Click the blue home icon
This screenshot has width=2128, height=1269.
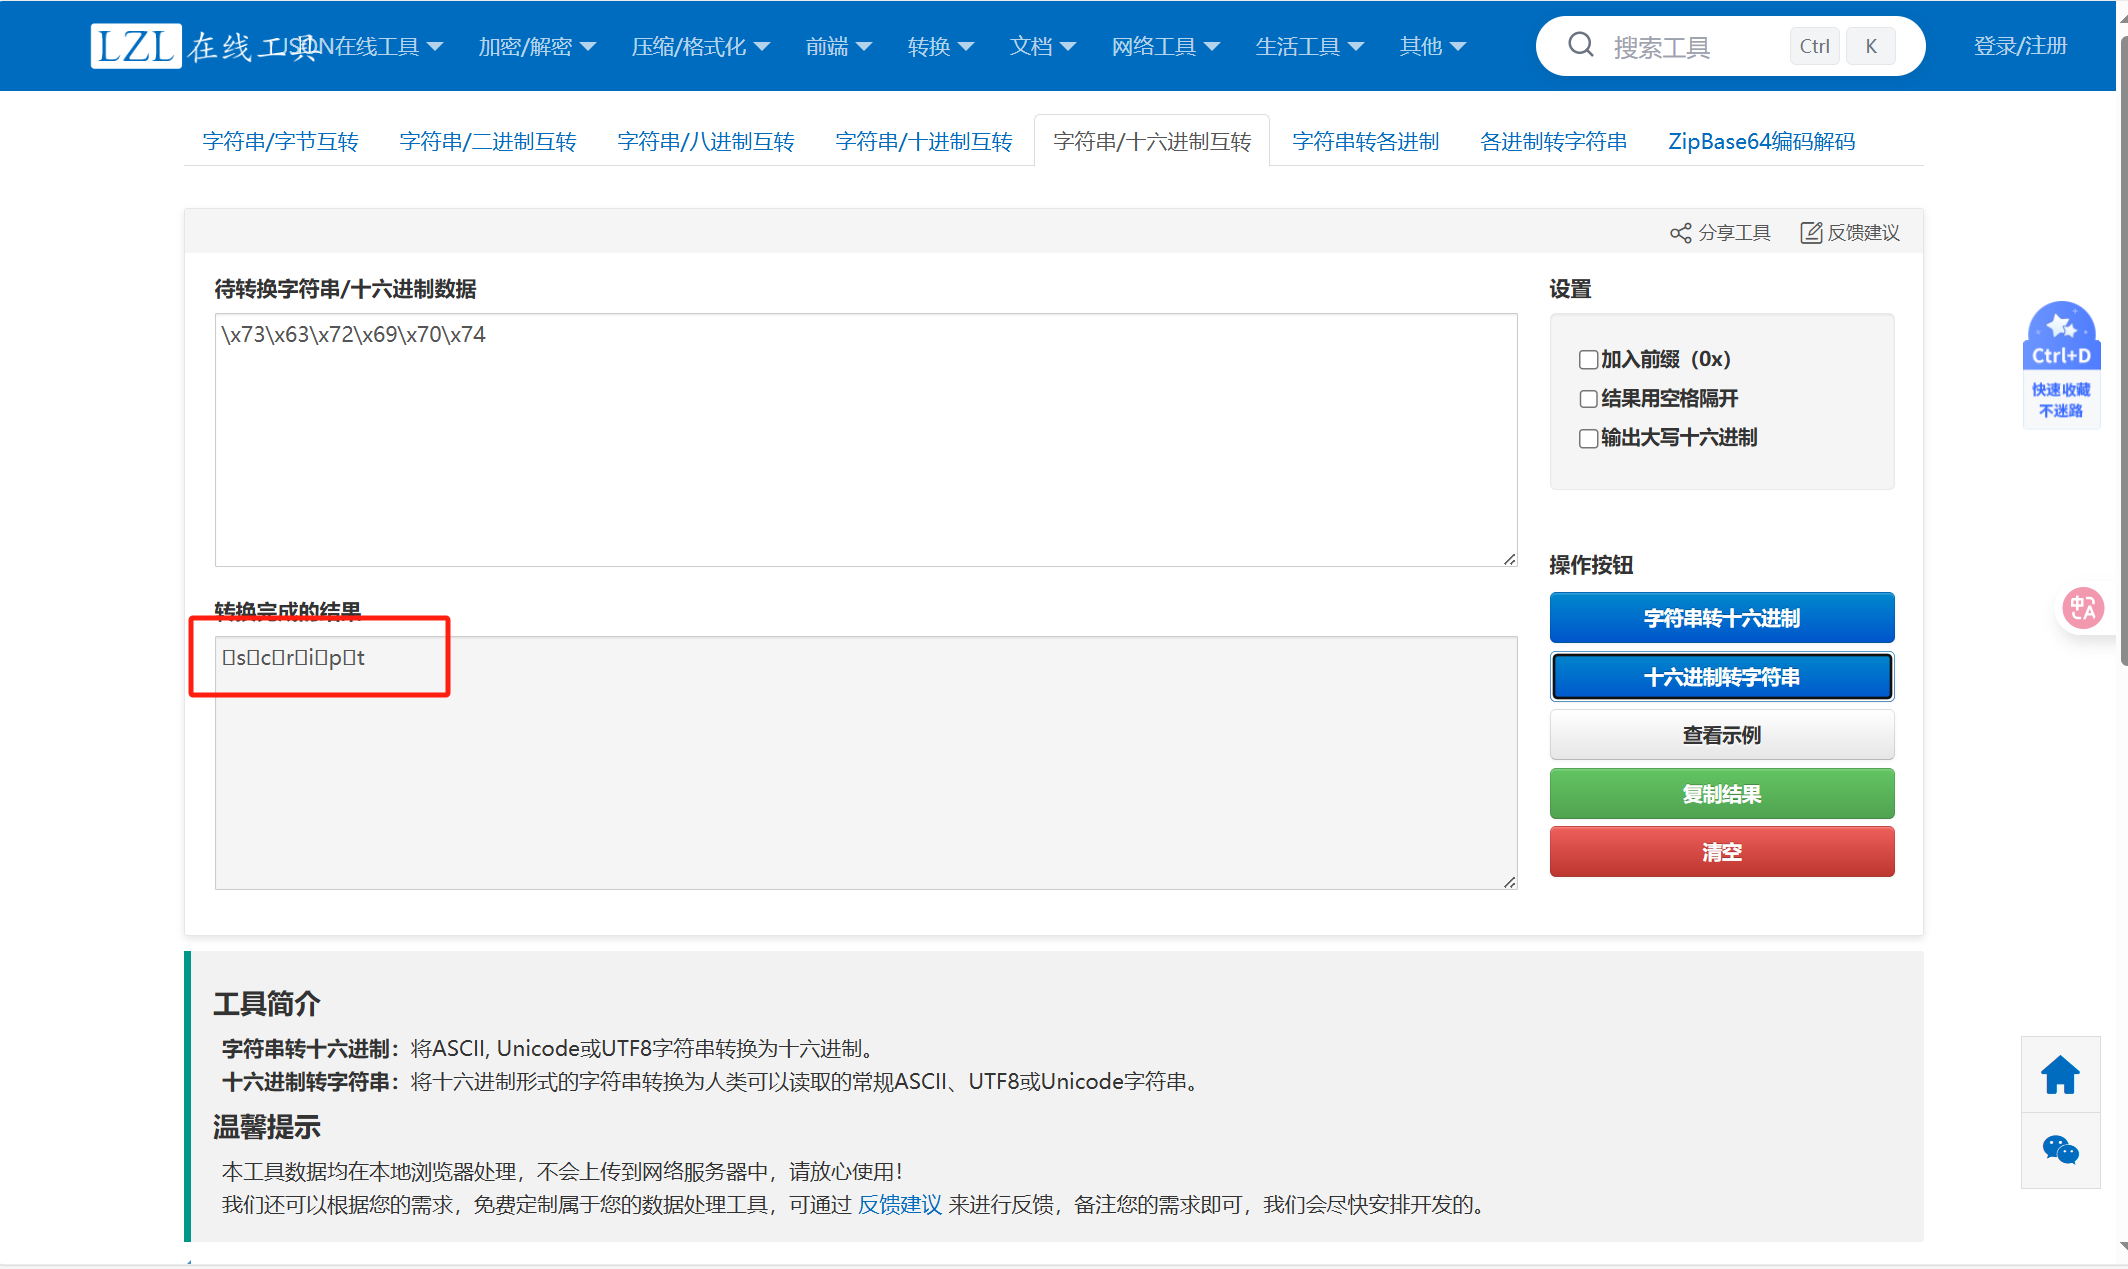[2060, 1075]
